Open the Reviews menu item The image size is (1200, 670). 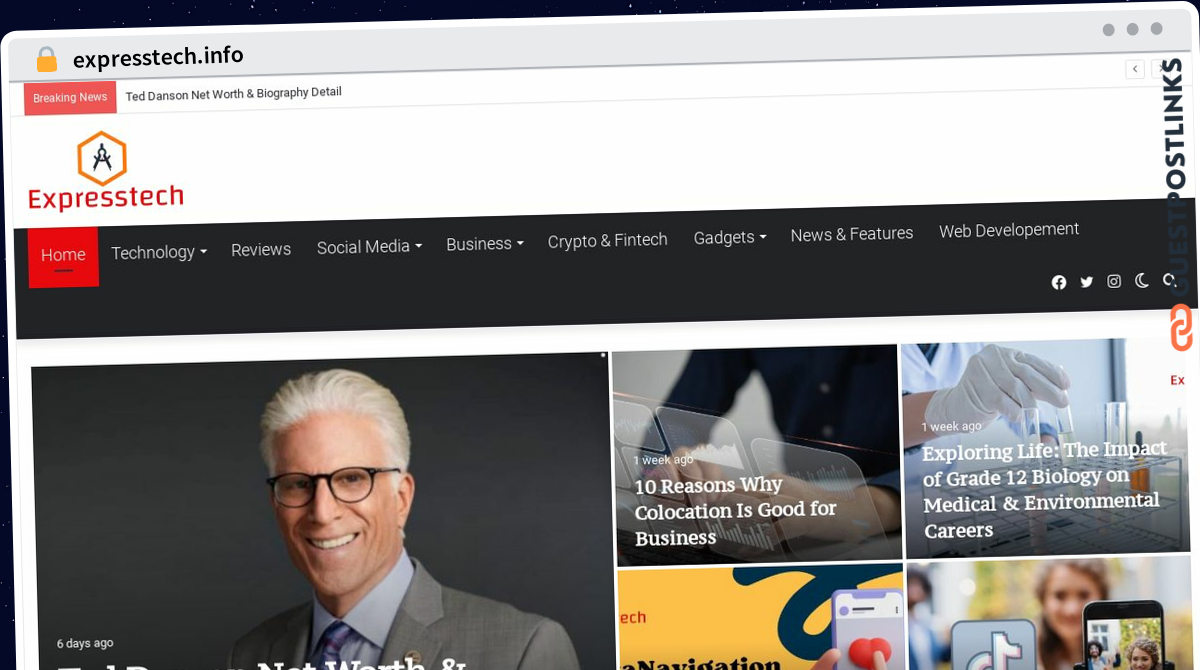pos(261,249)
